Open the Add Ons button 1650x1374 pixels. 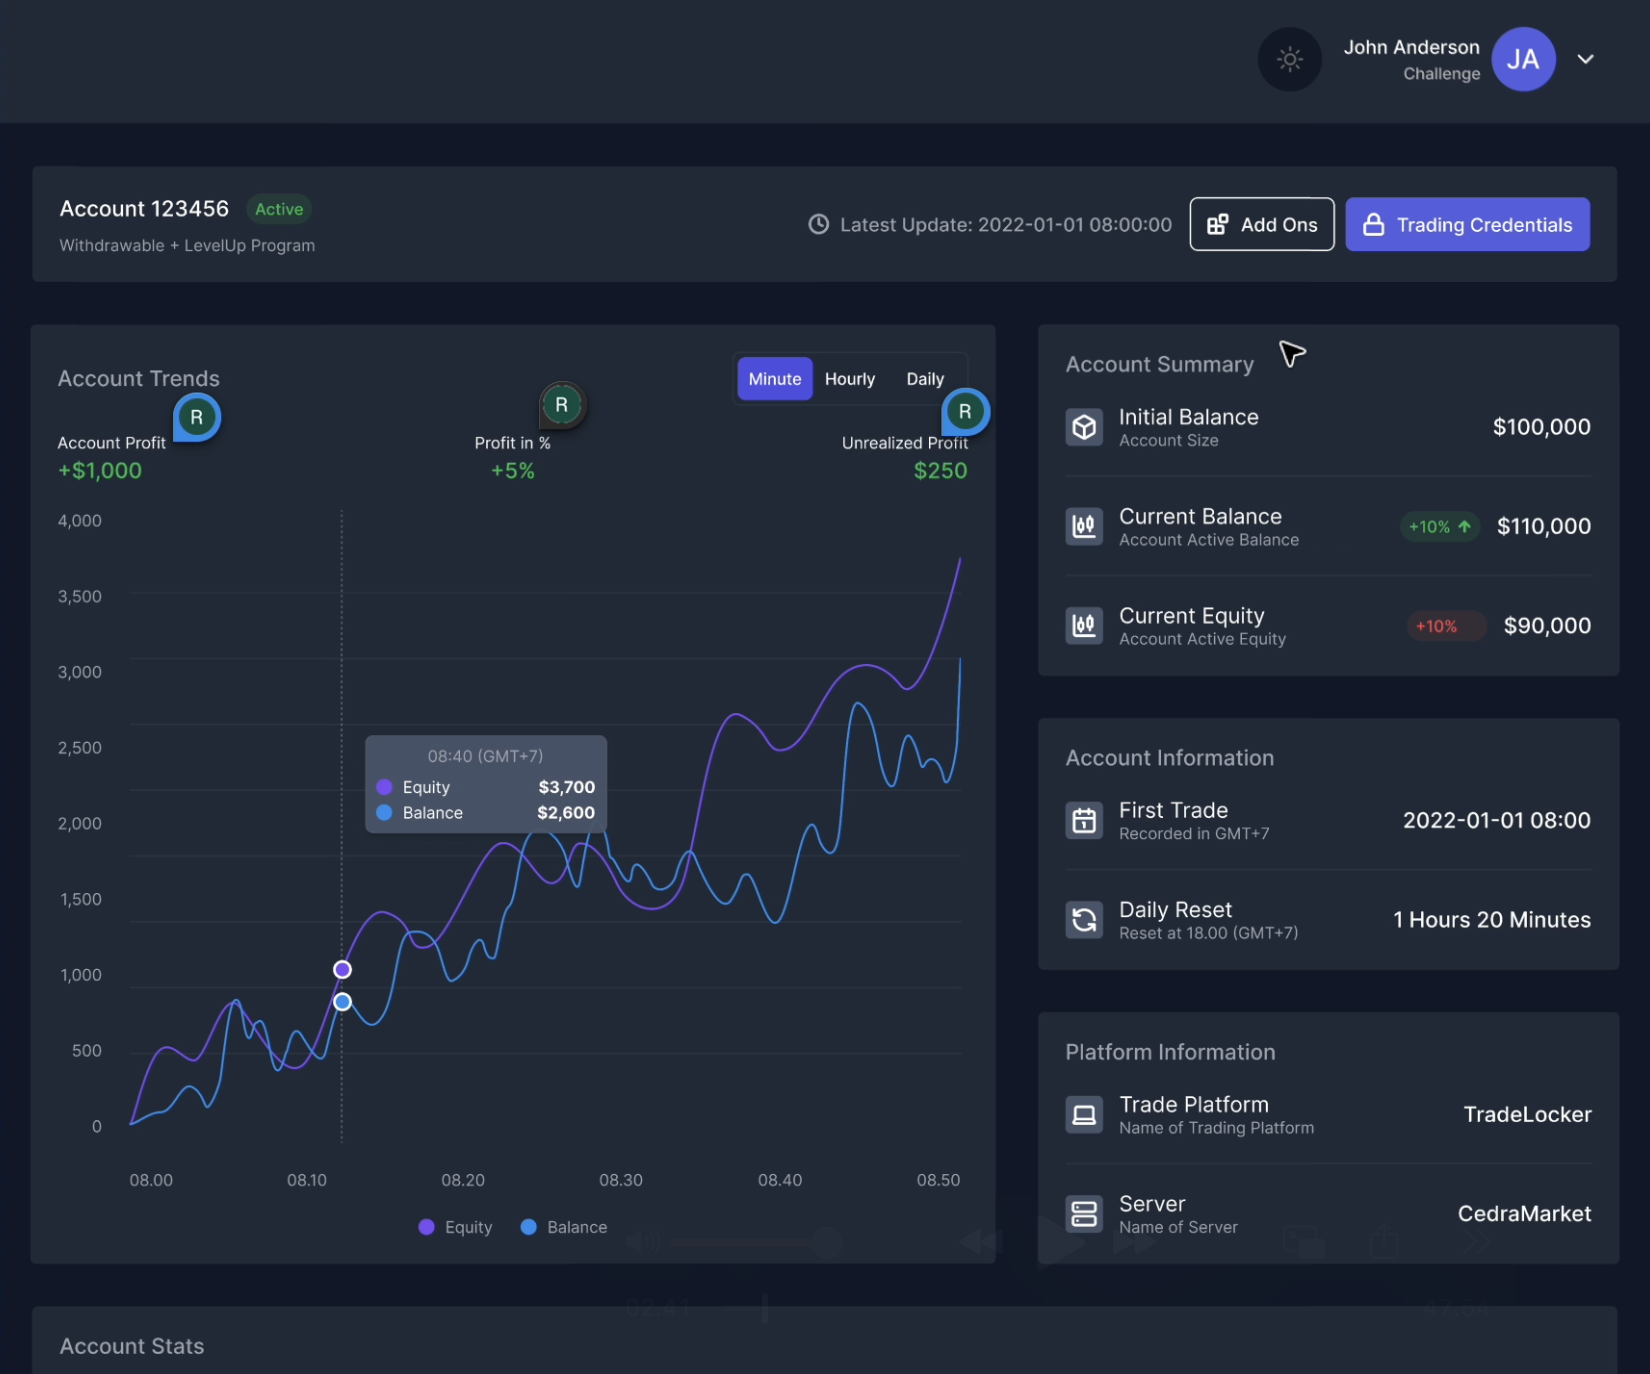(1261, 225)
